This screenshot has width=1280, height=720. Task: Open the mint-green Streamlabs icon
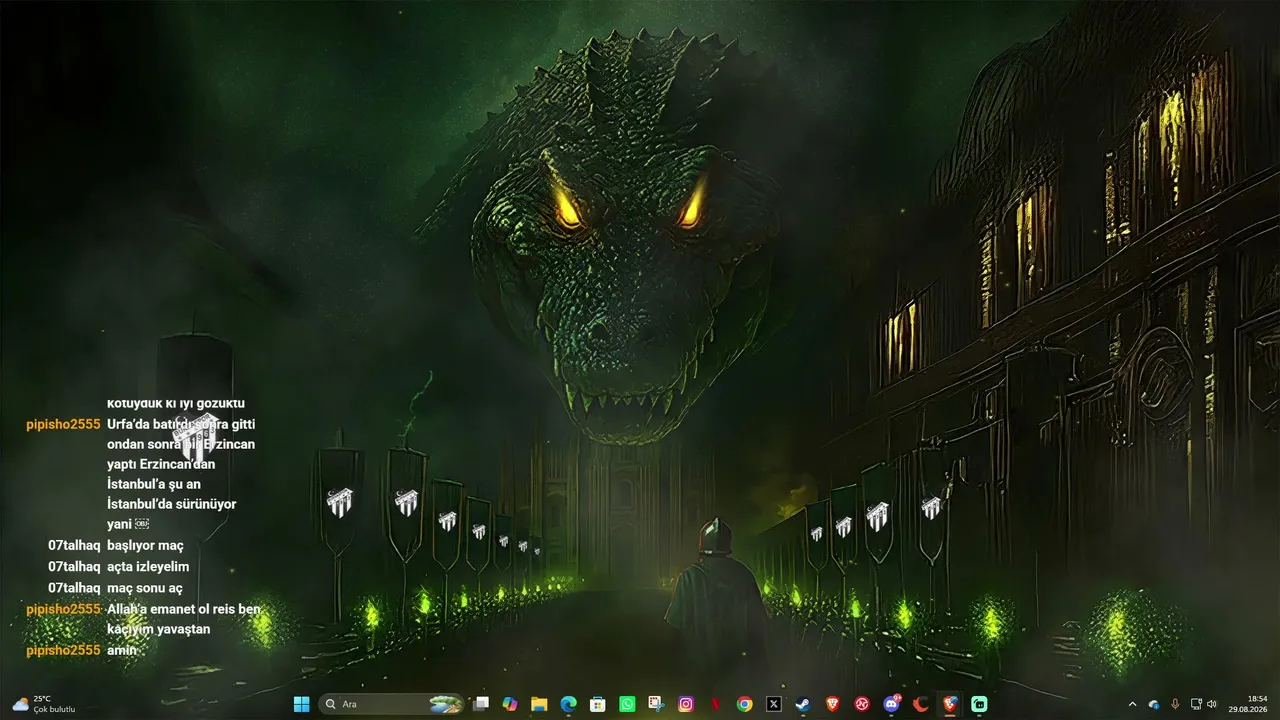pos(979,704)
